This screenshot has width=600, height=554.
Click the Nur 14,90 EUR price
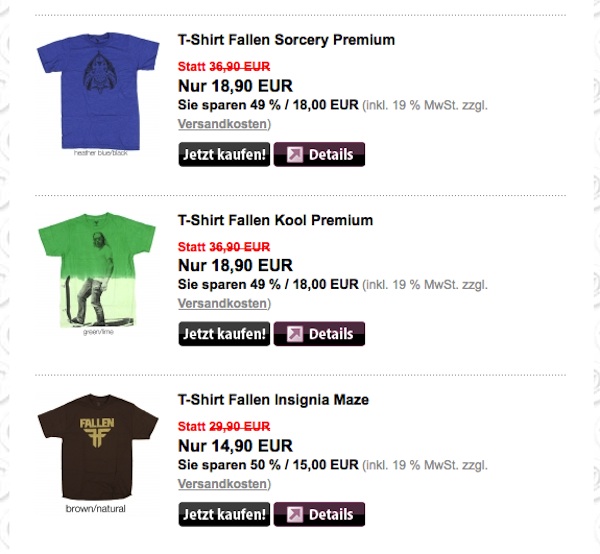(x=235, y=446)
